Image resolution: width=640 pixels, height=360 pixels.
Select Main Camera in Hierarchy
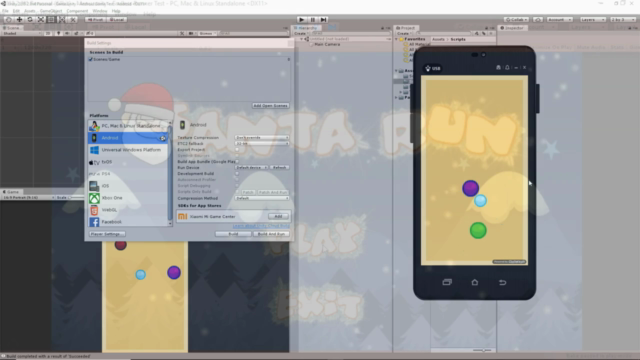pyautogui.click(x=327, y=44)
